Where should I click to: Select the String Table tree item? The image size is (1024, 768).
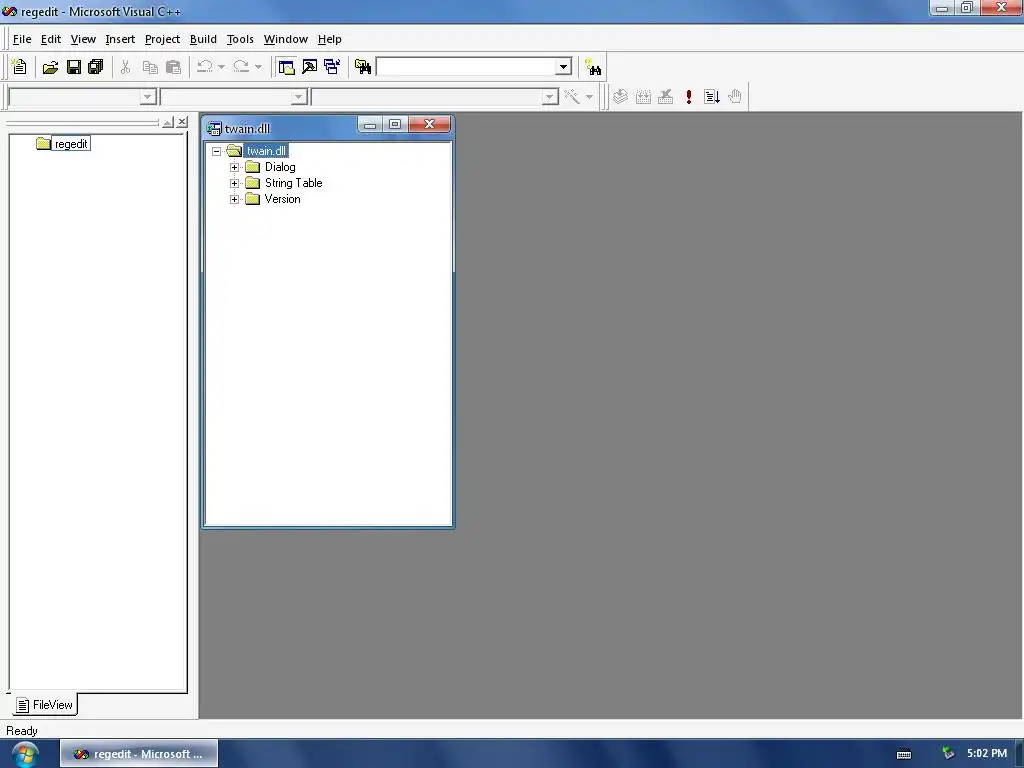tap(293, 184)
